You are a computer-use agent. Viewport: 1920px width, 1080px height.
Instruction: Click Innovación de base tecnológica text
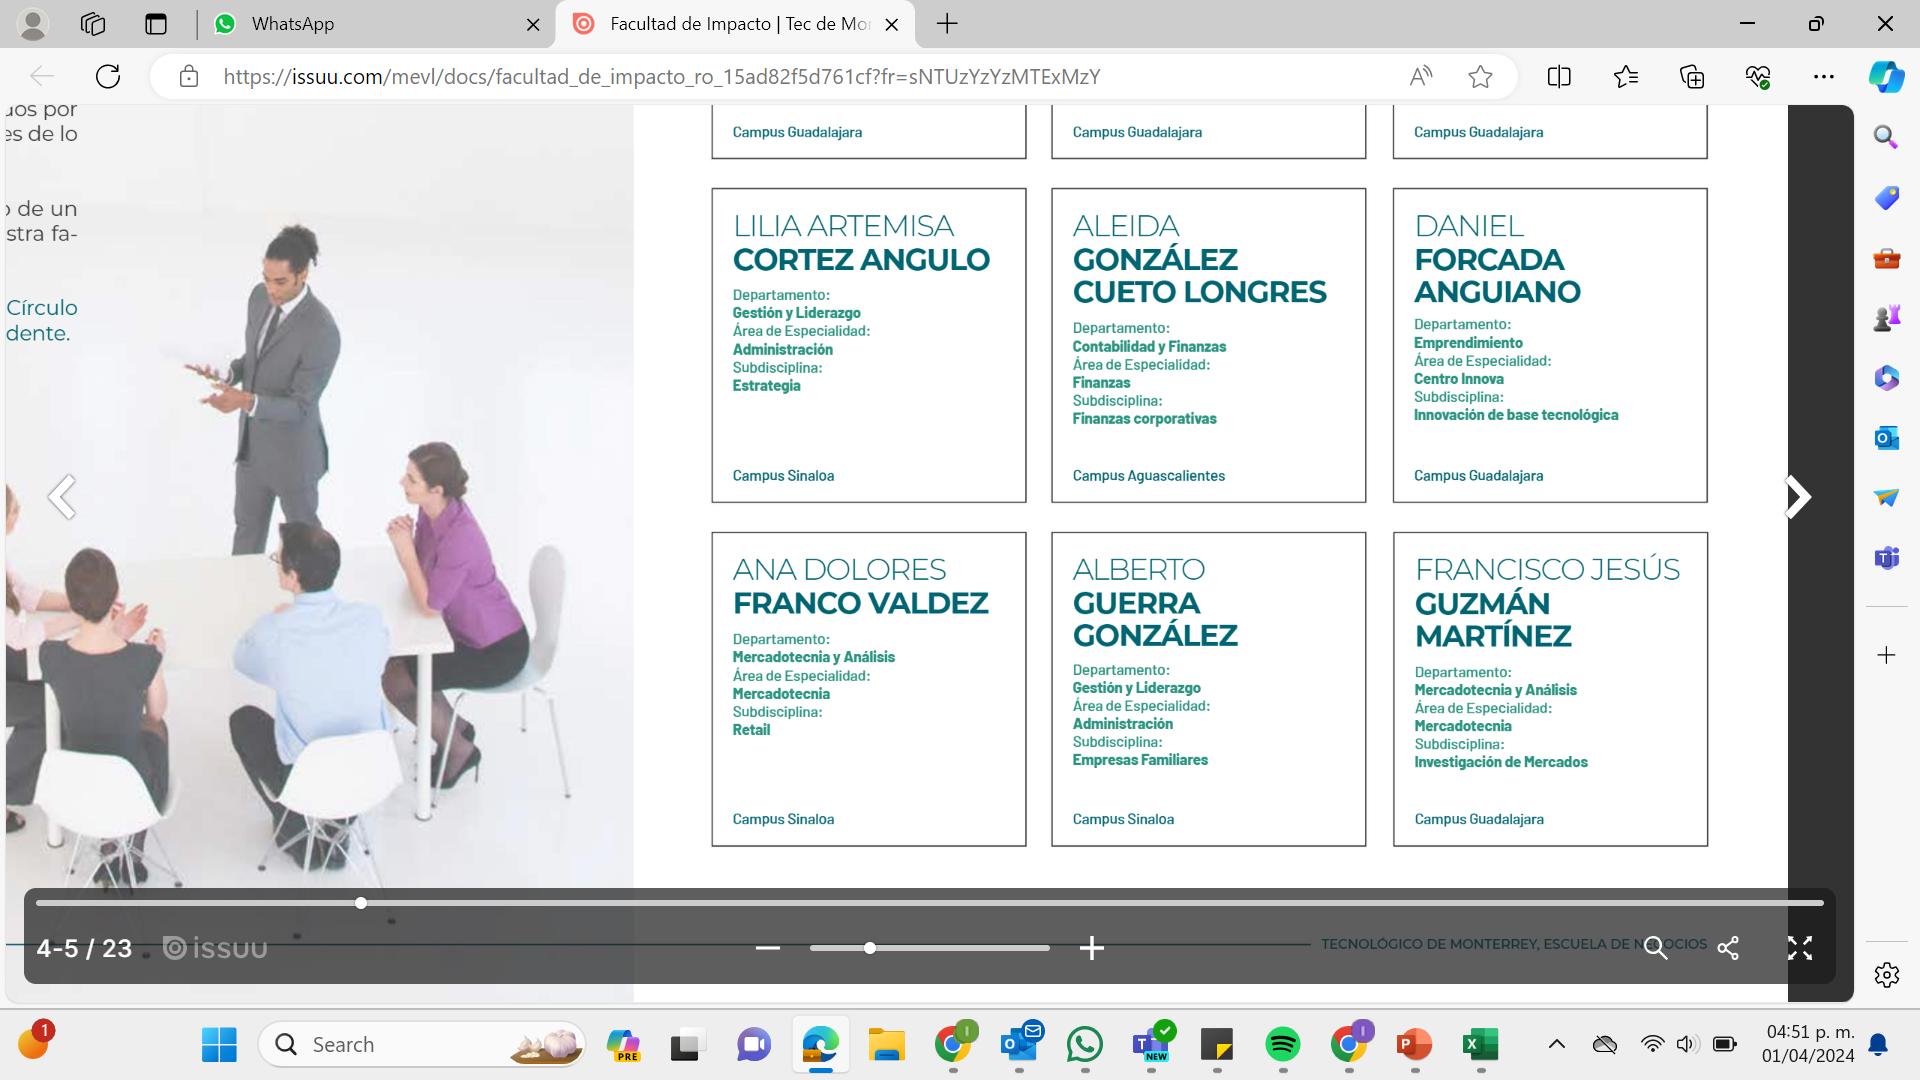[1516, 415]
